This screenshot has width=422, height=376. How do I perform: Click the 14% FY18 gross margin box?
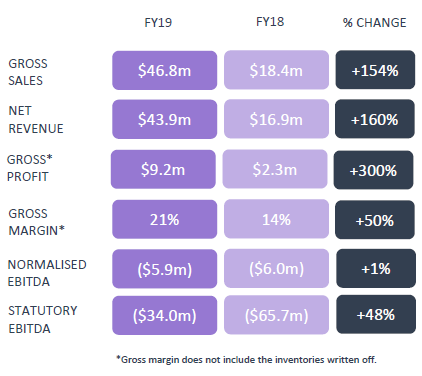tap(276, 219)
